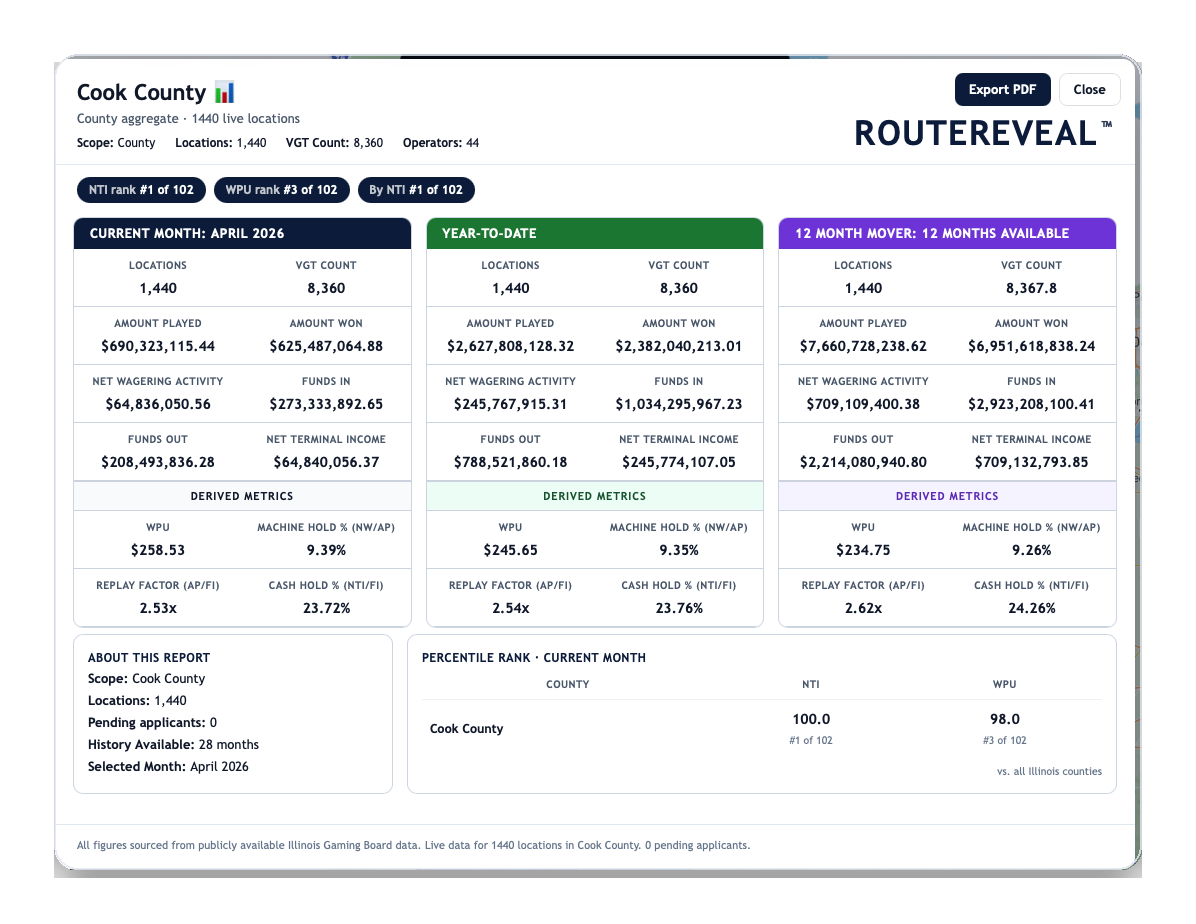
Task: Click the About This Report heading
Action: pyautogui.click(x=149, y=658)
